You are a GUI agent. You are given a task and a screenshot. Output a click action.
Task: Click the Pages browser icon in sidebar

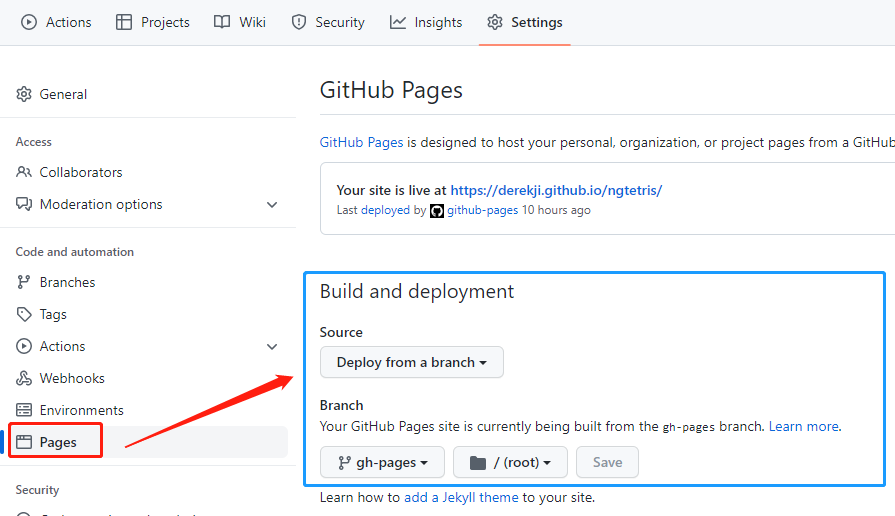point(23,442)
